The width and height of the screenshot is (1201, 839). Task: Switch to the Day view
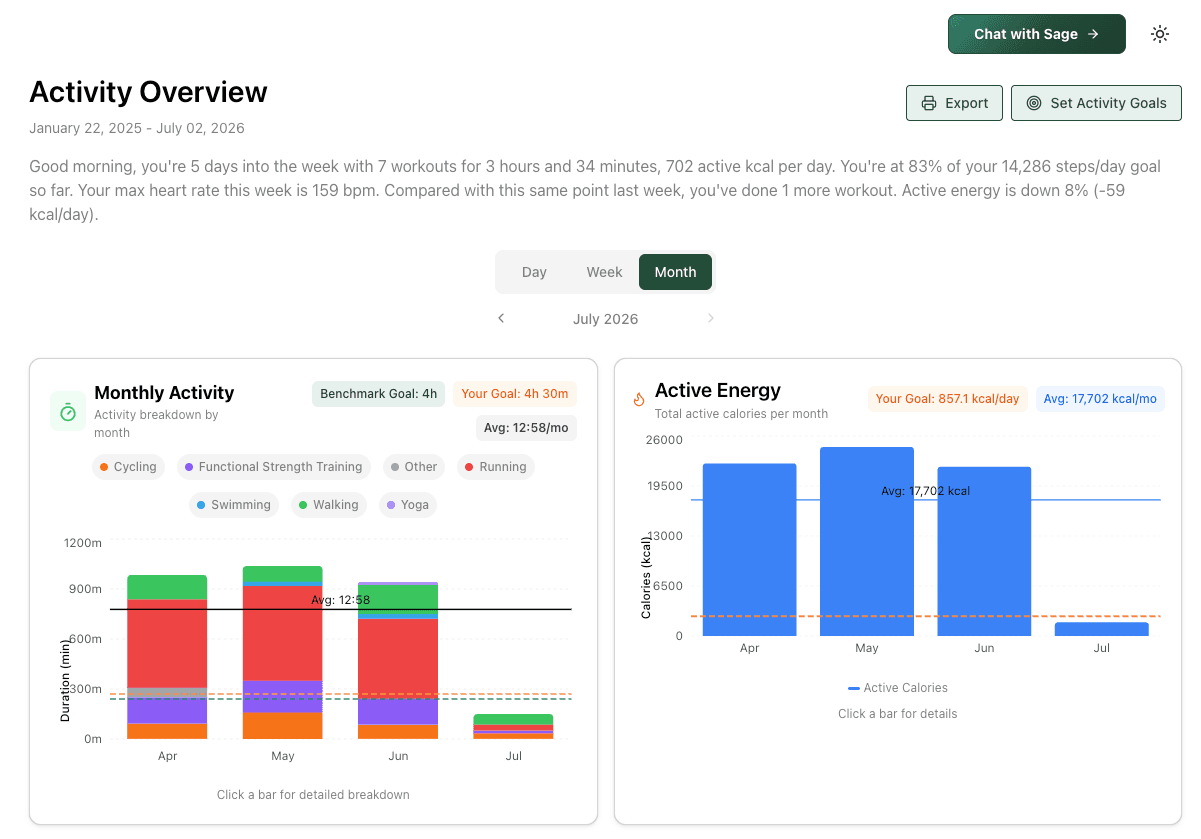point(534,272)
